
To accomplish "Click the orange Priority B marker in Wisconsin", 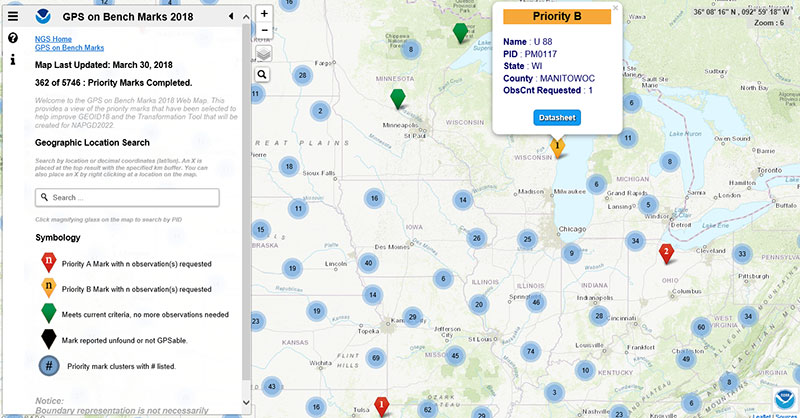I will point(558,146).
